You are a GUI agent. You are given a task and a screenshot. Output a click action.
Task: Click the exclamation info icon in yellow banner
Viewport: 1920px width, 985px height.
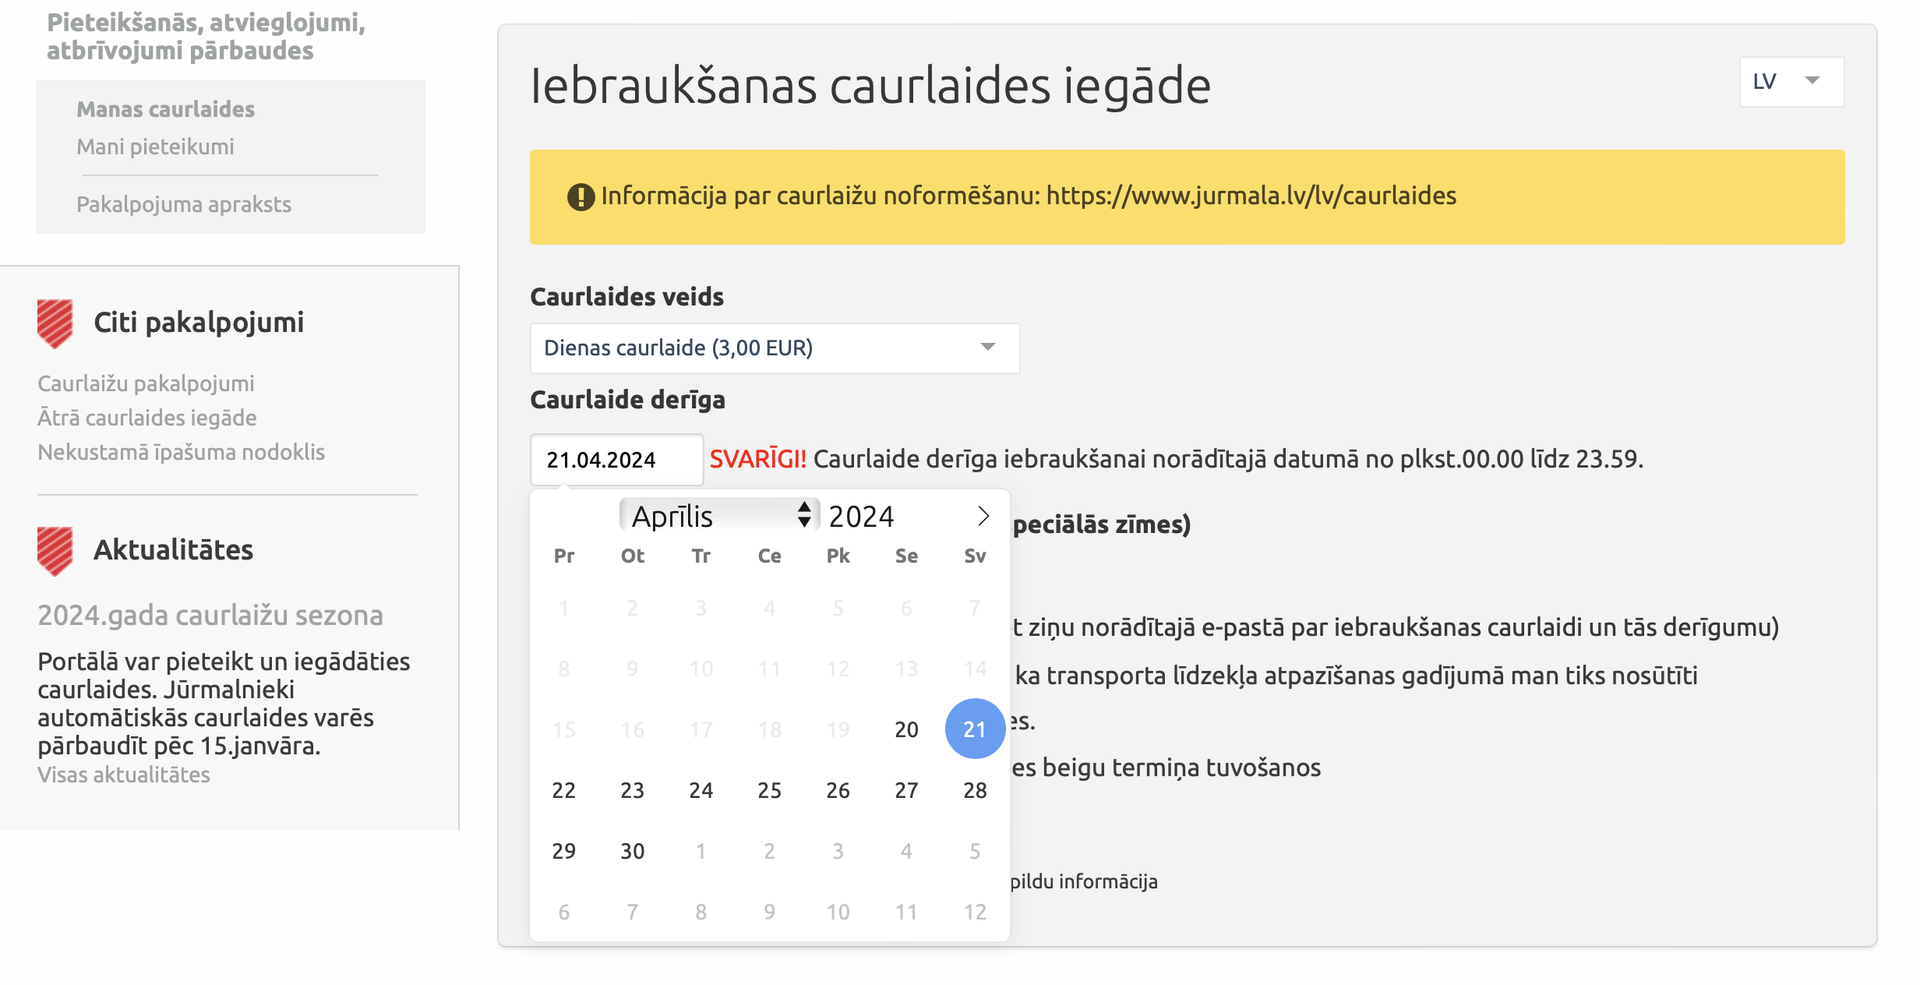point(581,197)
